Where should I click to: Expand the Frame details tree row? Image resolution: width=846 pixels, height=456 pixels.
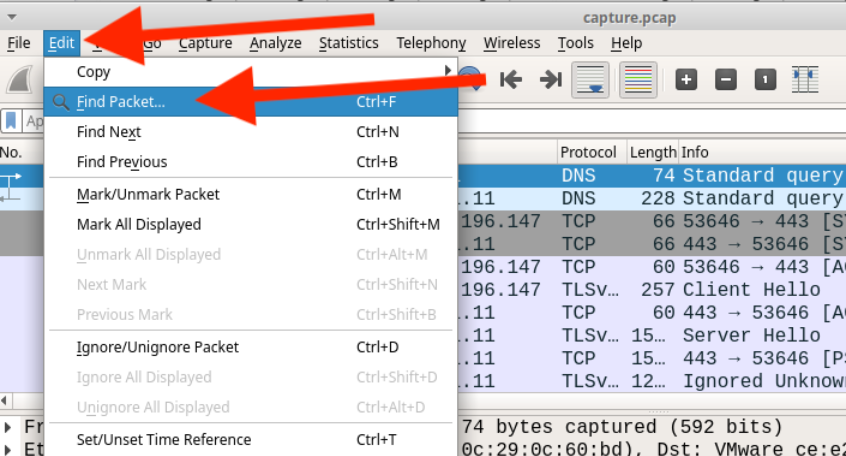pyautogui.click(x=9, y=426)
